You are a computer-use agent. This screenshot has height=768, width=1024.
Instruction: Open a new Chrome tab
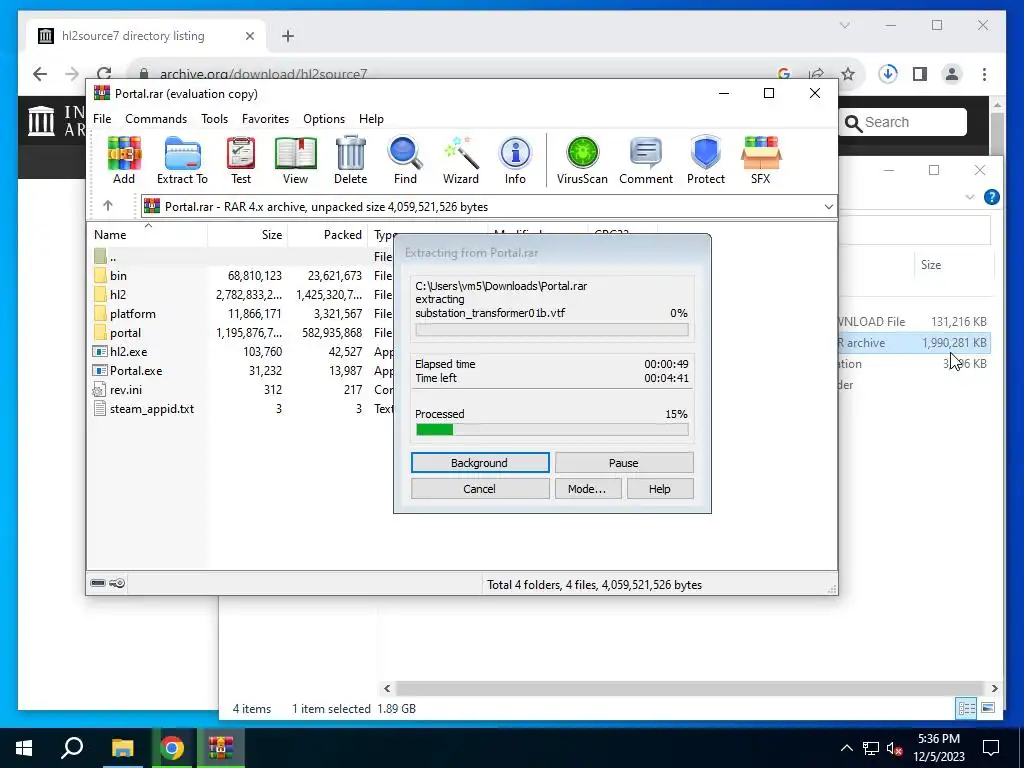coord(288,36)
